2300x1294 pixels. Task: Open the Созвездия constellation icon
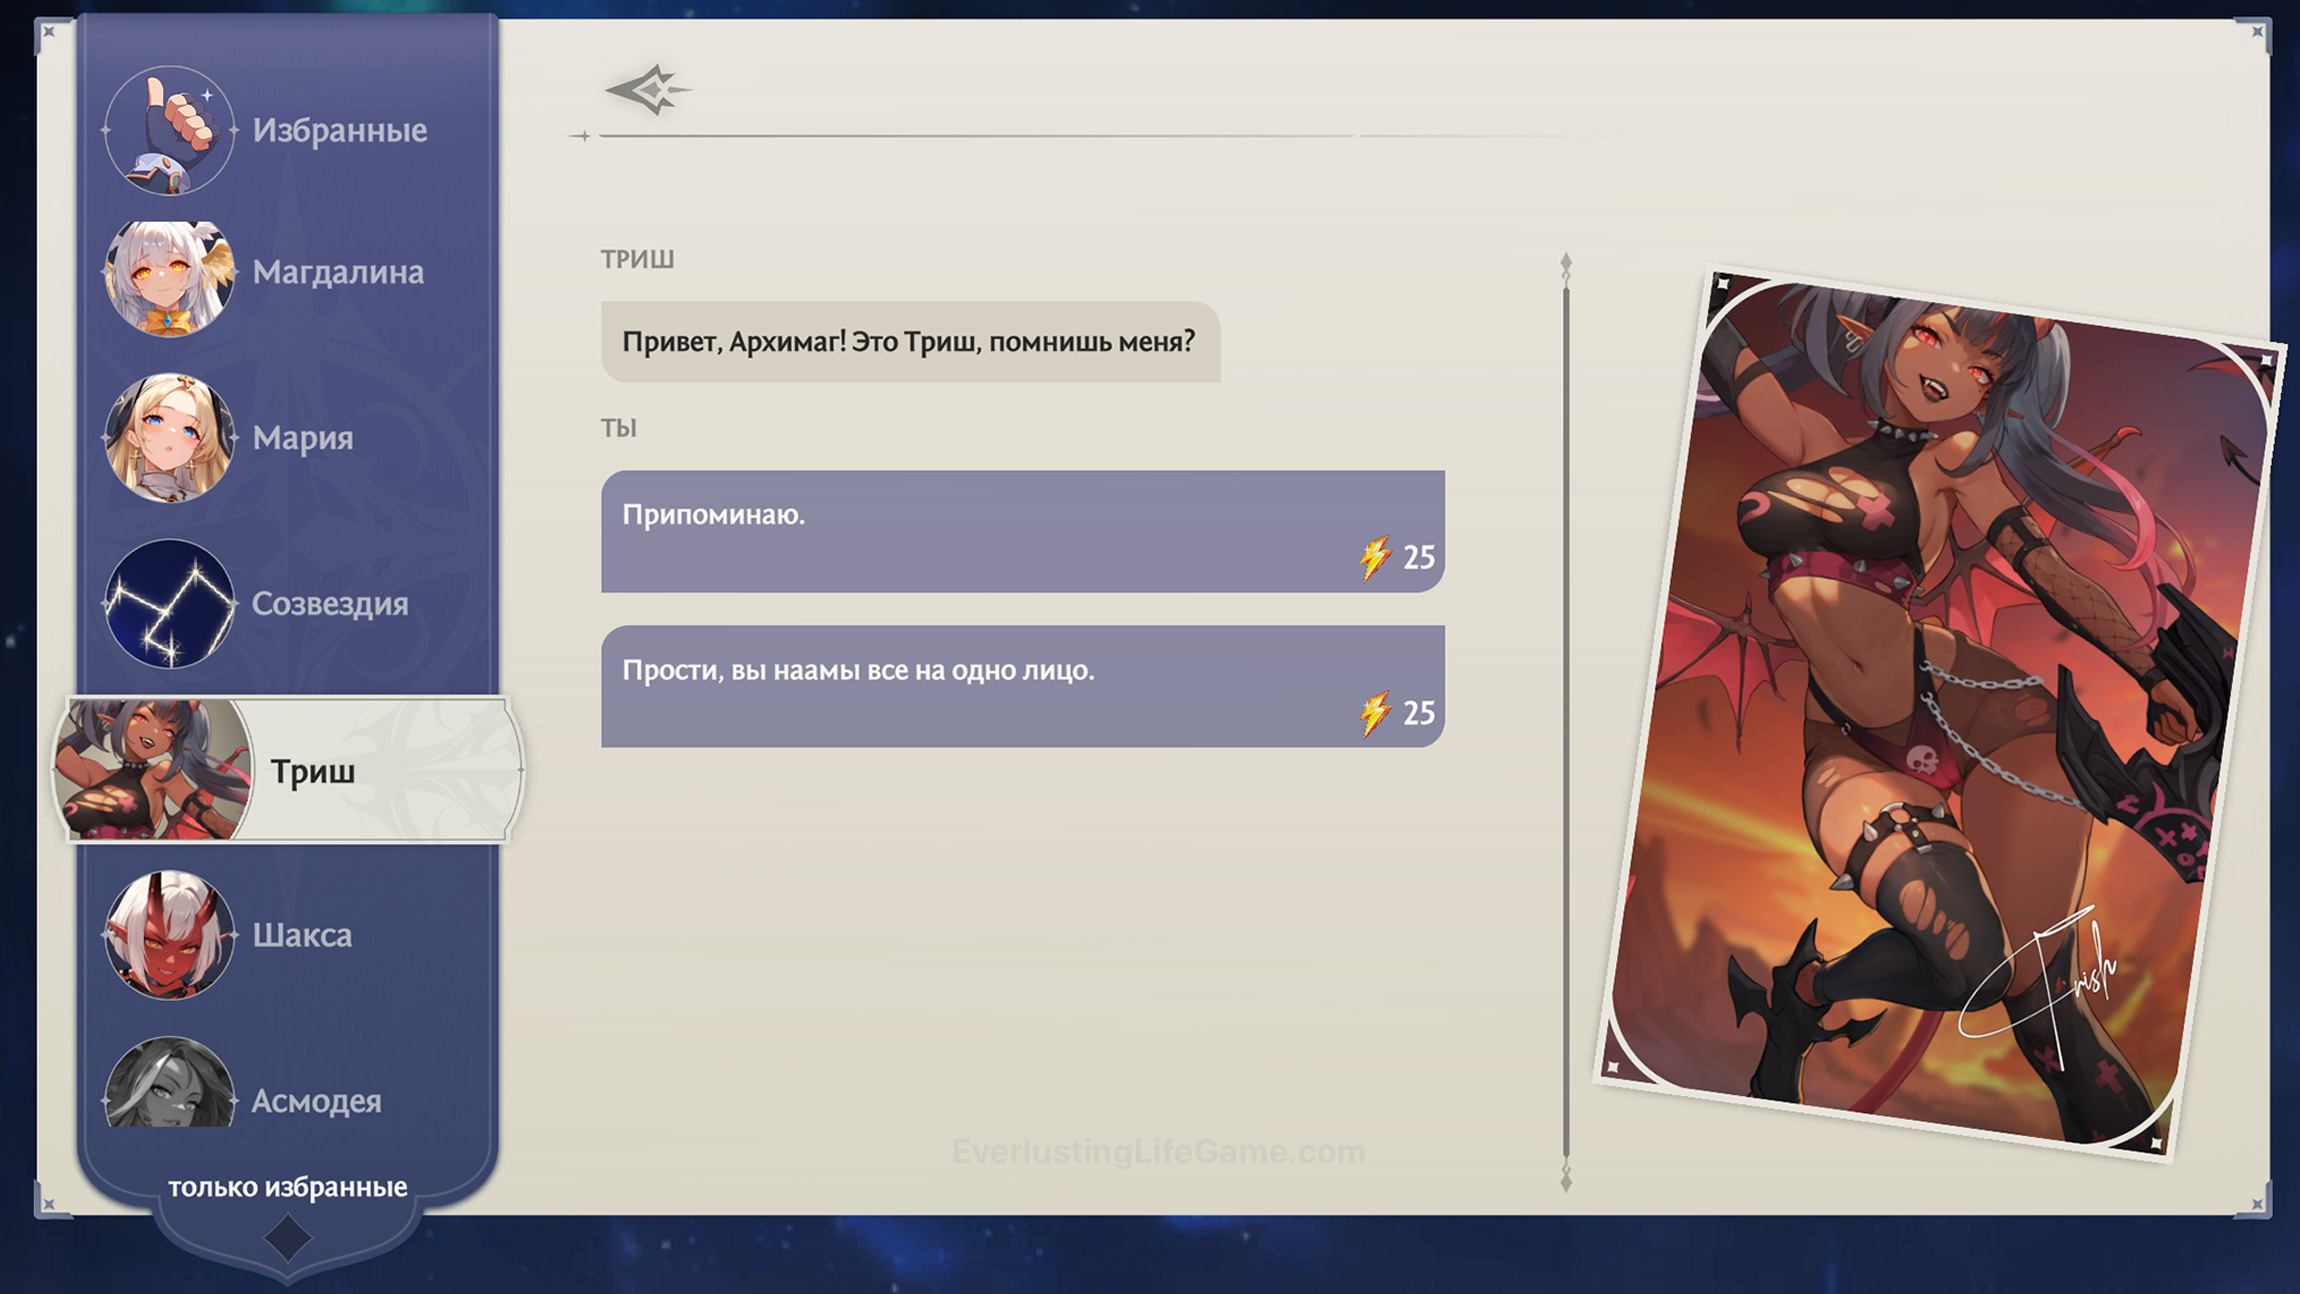pos(169,603)
